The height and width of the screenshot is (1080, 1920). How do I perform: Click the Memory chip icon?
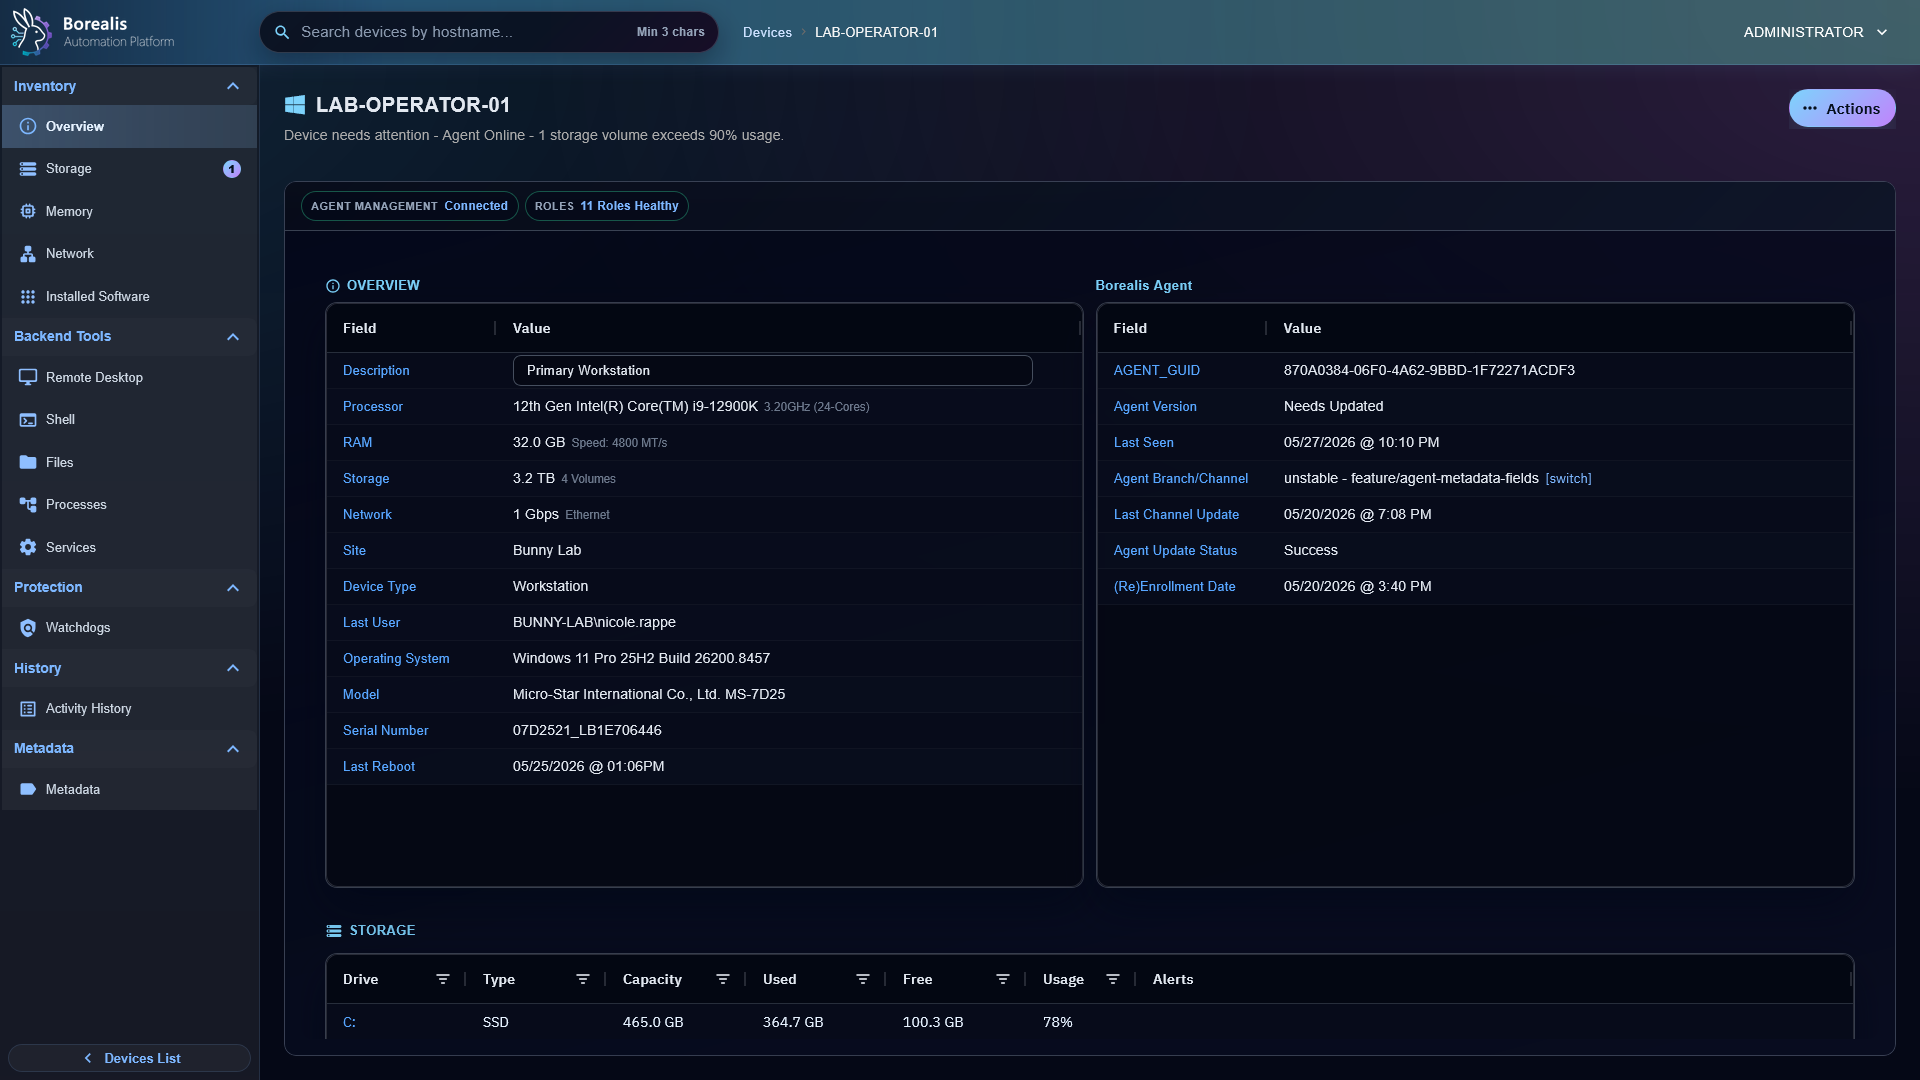click(28, 212)
